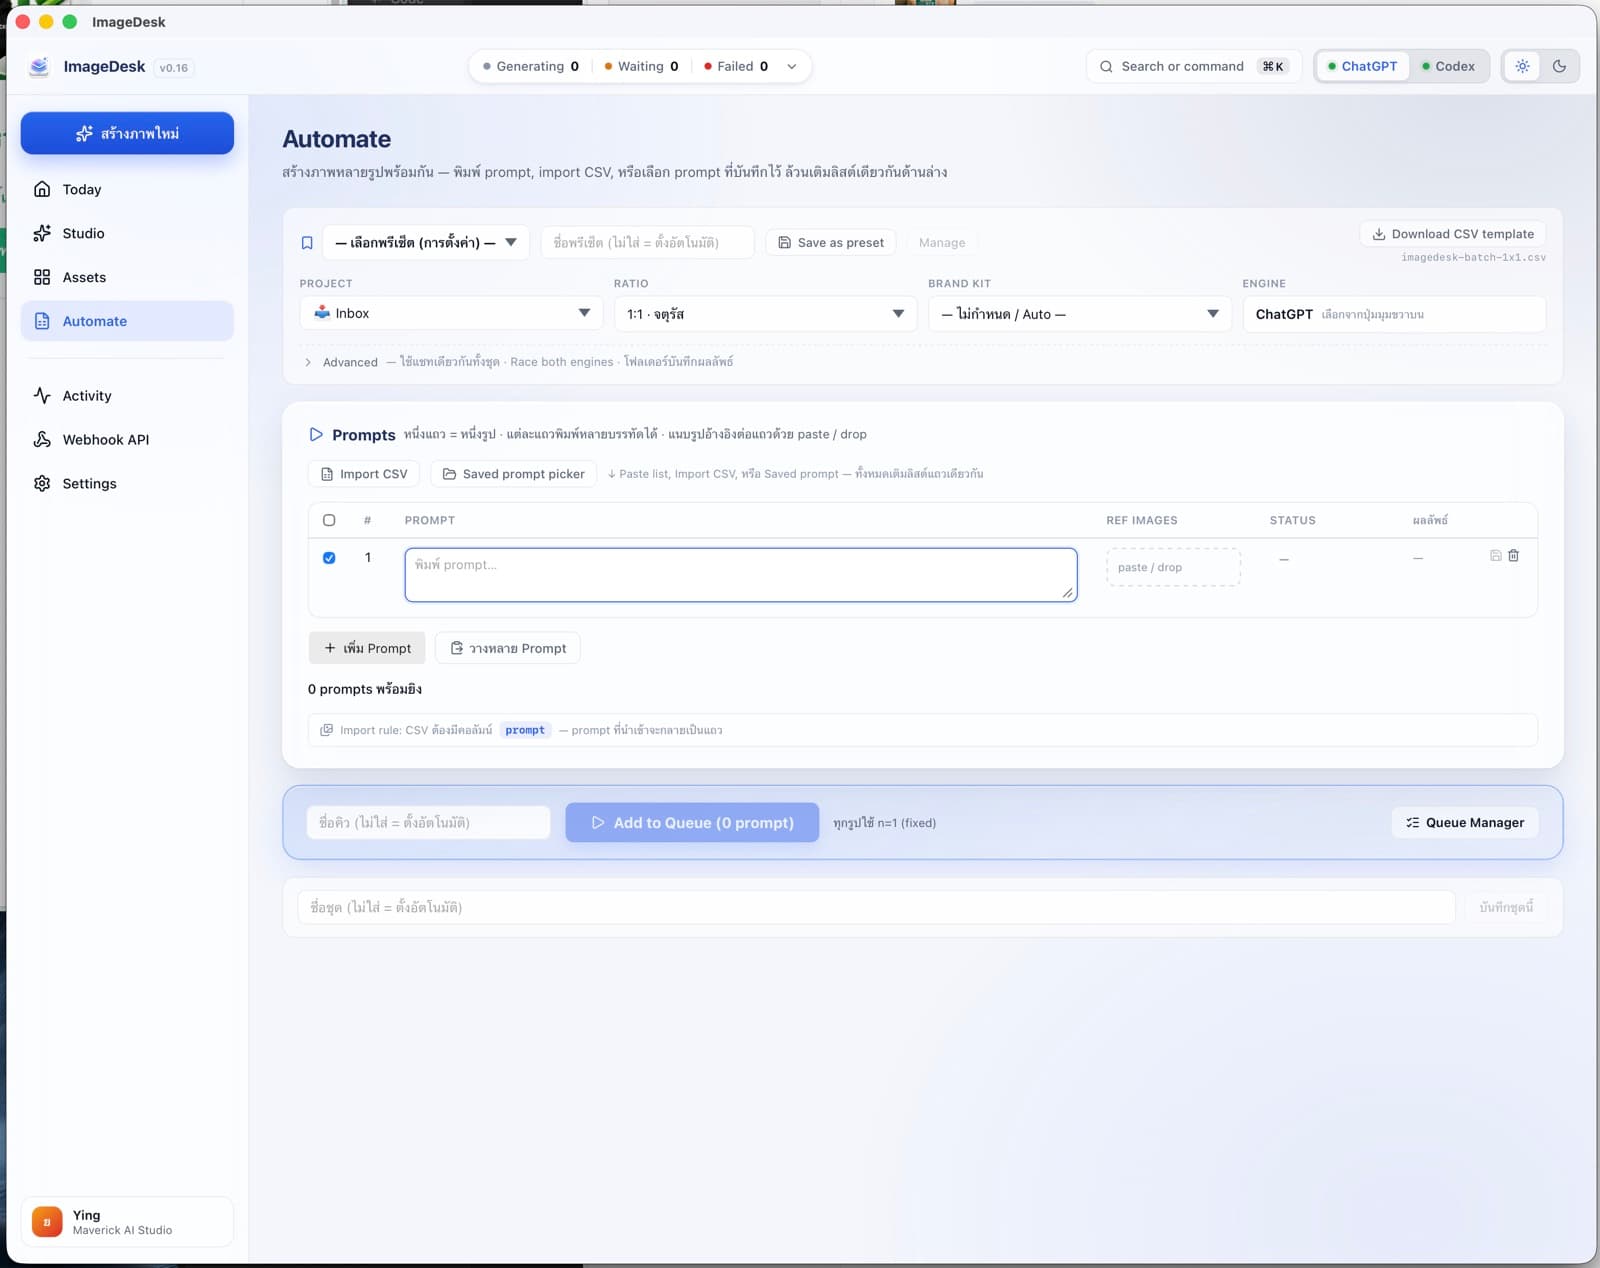Click the row 1 prompt text area

click(x=741, y=575)
